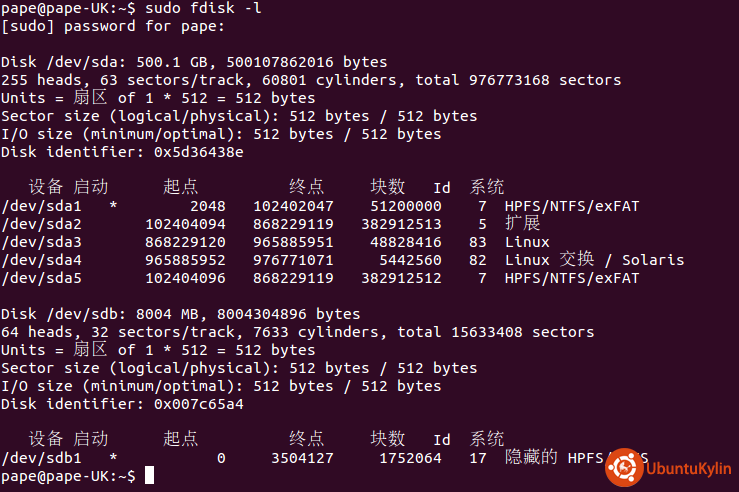Click the 'sudo fdisk -l' command text
The image size is (739, 492).
(x=207, y=8)
